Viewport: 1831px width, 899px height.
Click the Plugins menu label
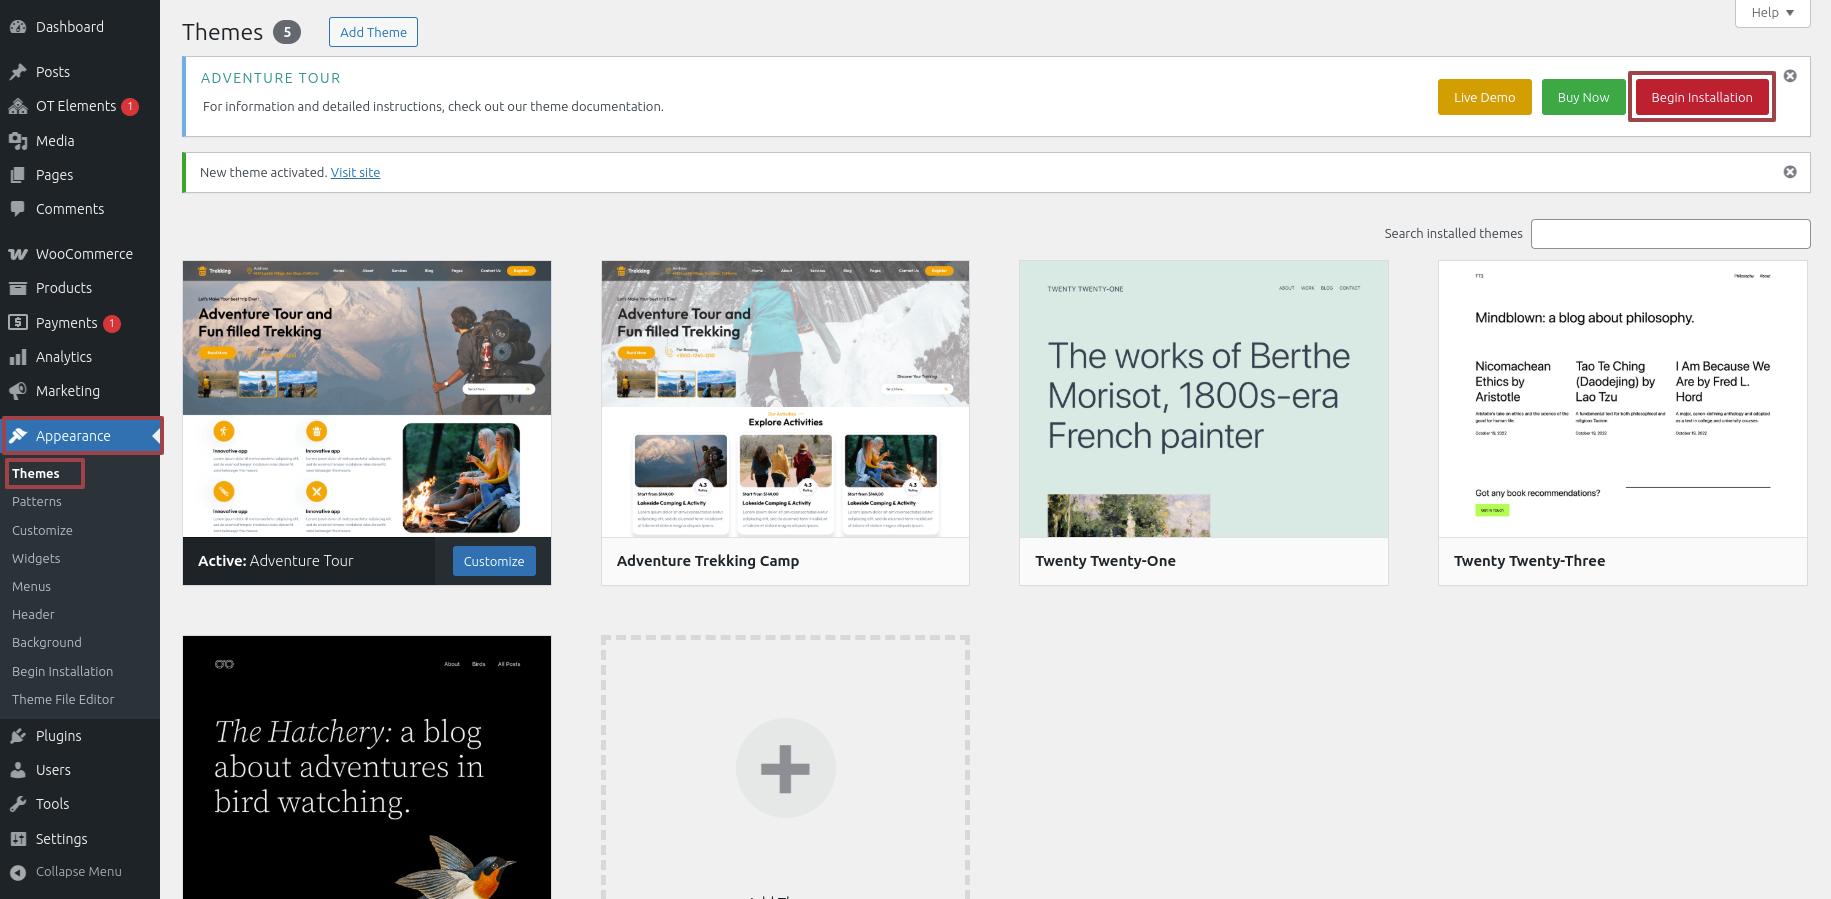coord(59,736)
